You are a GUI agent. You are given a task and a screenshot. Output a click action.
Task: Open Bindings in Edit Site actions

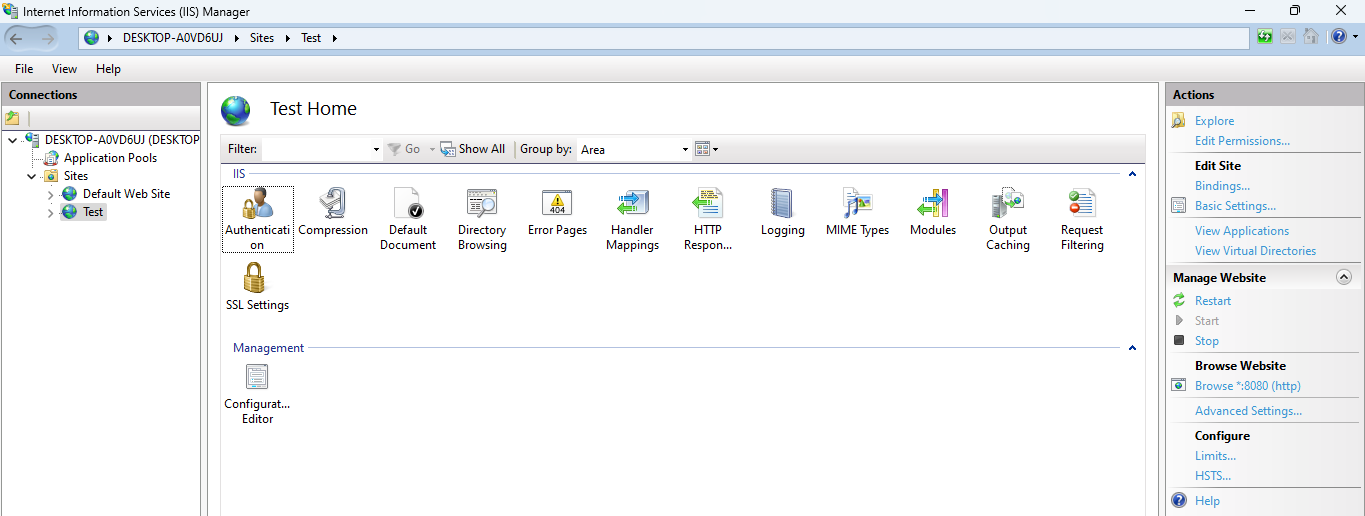[x=1222, y=186]
